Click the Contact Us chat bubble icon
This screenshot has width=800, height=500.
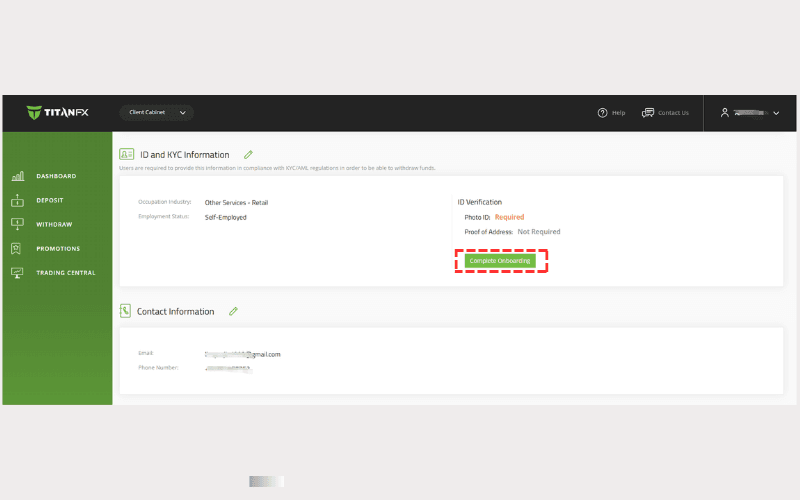tap(647, 113)
